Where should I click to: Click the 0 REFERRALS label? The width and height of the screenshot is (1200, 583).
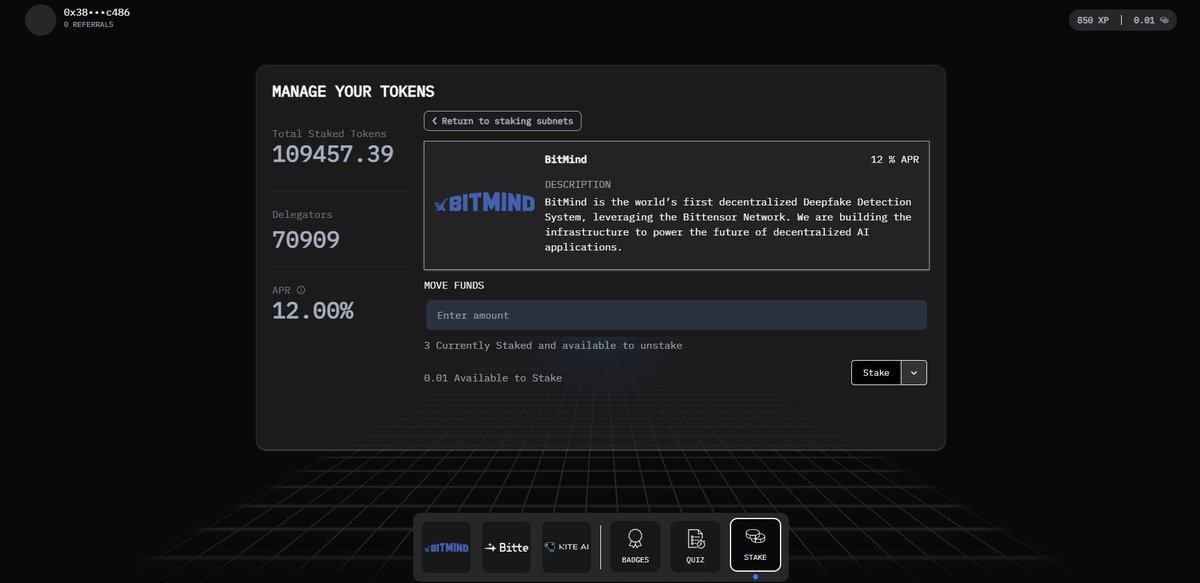click(x=89, y=25)
